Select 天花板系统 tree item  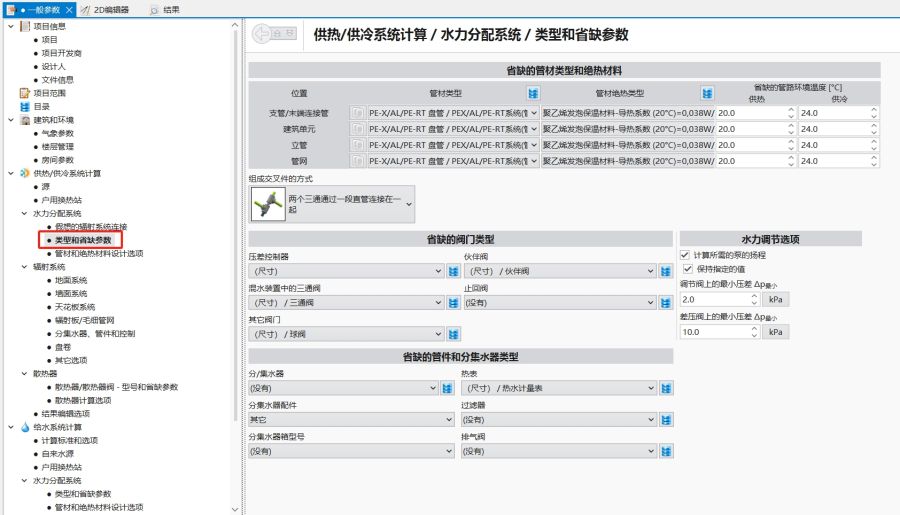tap(75, 307)
